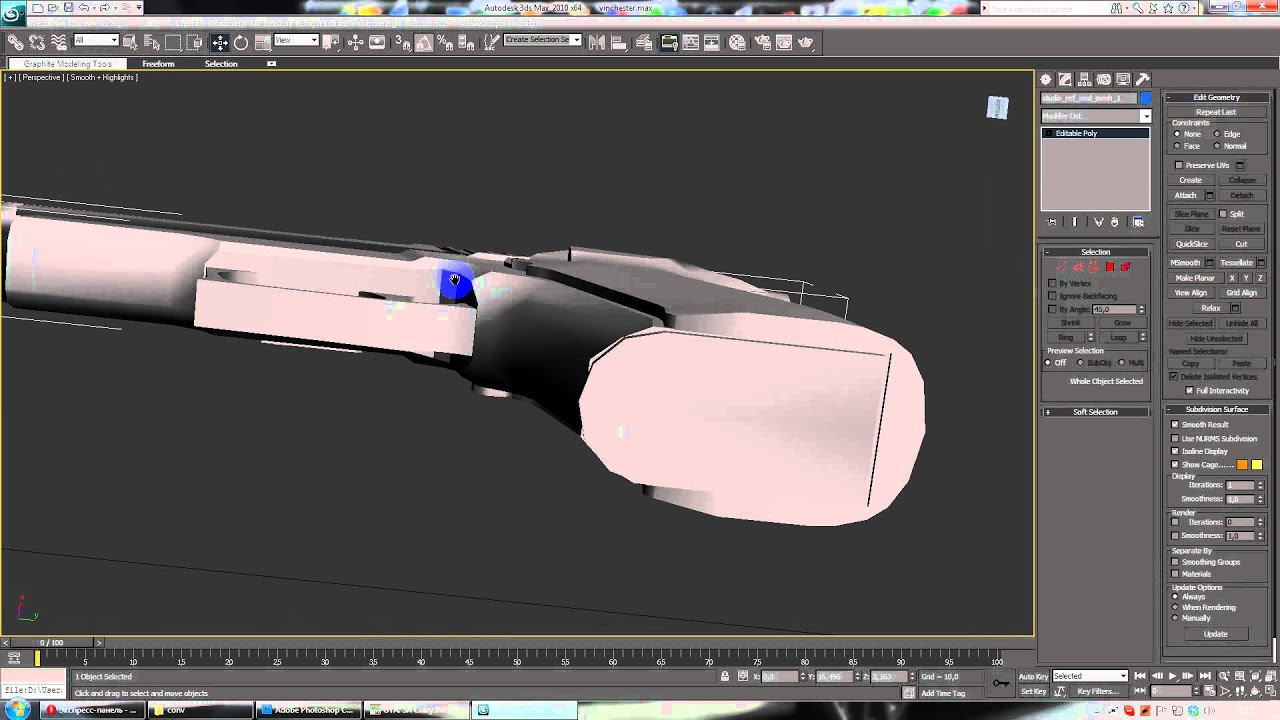The height and width of the screenshot is (720, 1280).
Task: Click the QuickSlice button
Action: point(1191,244)
